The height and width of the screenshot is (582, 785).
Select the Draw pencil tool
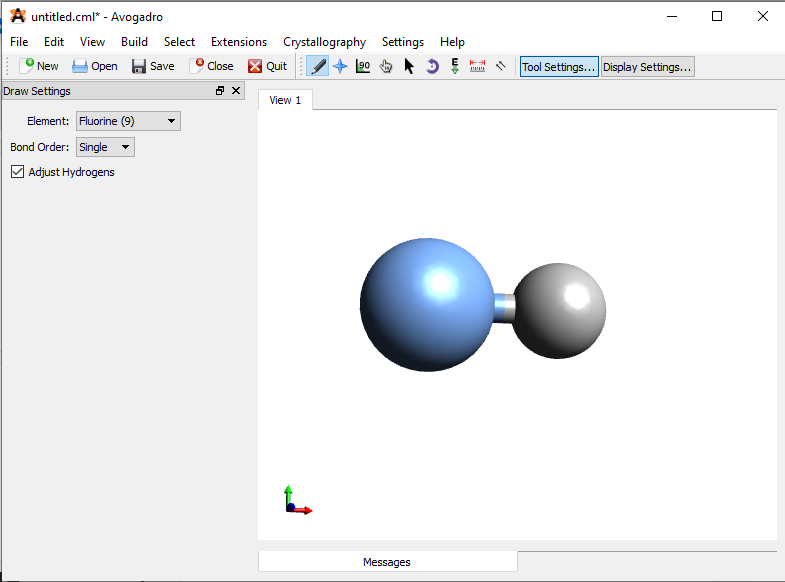point(317,66)
